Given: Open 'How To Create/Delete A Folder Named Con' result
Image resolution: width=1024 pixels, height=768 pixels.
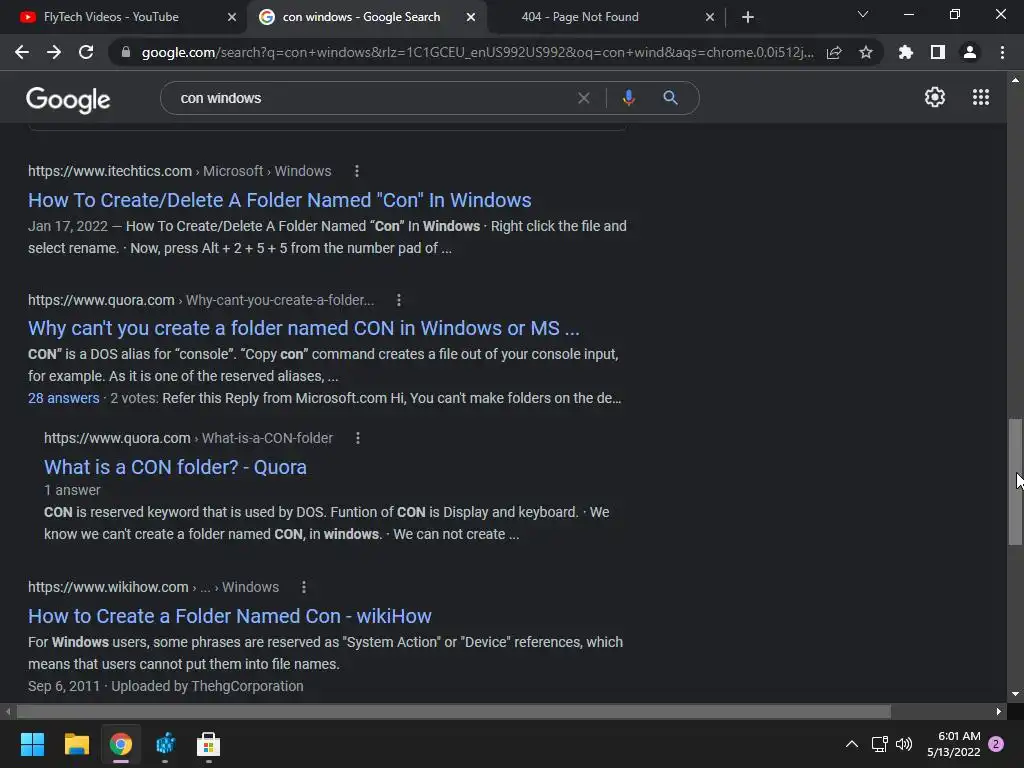Looking at the screenshot, I should point(280,200).
